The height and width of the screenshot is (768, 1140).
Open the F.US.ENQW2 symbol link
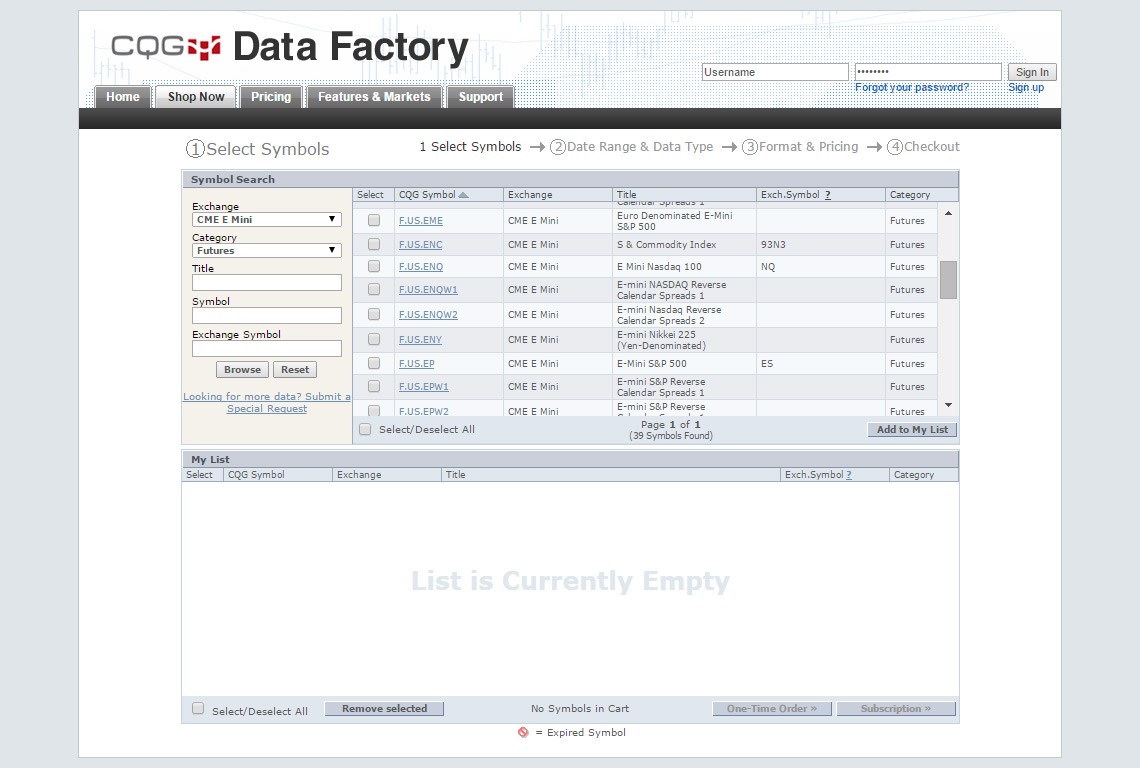click(x=428, y=314)
